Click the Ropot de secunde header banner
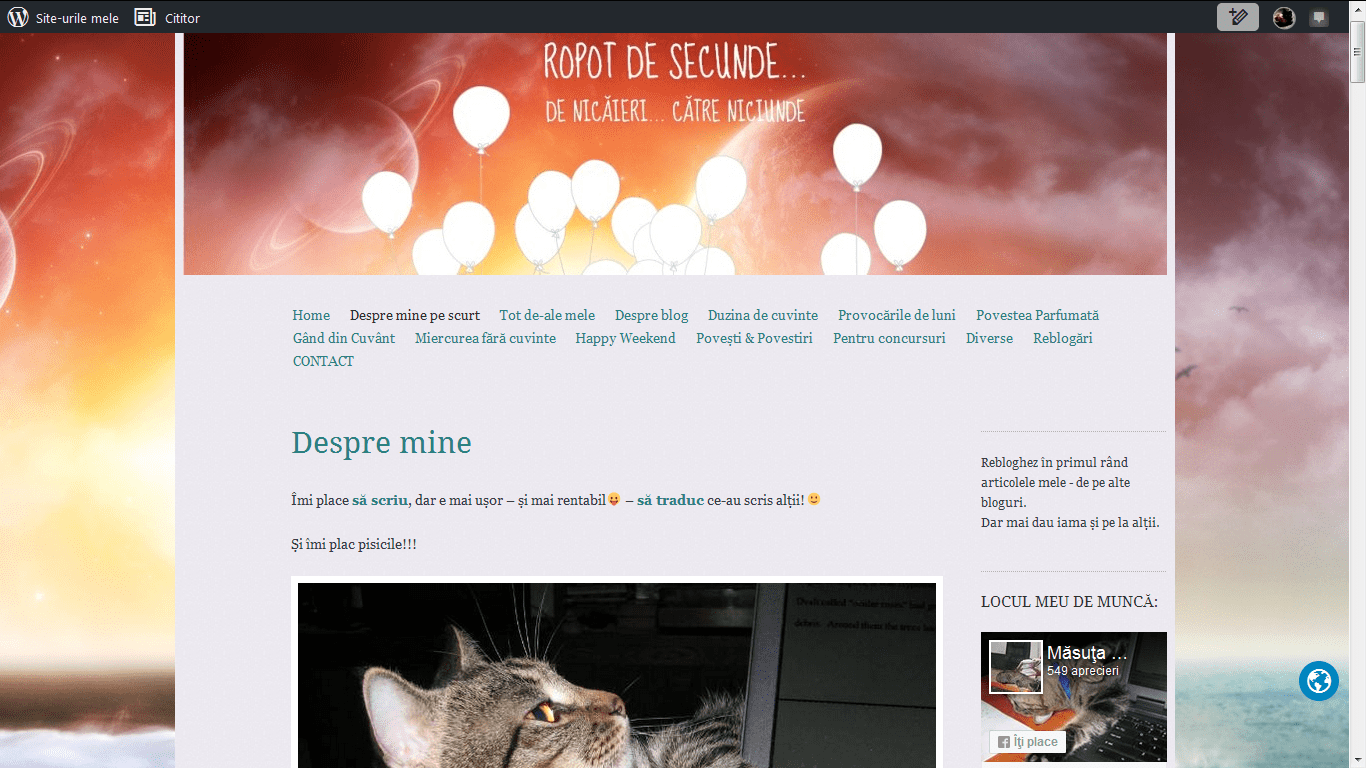This screenshot has height=768, width=1366. pyautogui.click(x=675, y=153)
